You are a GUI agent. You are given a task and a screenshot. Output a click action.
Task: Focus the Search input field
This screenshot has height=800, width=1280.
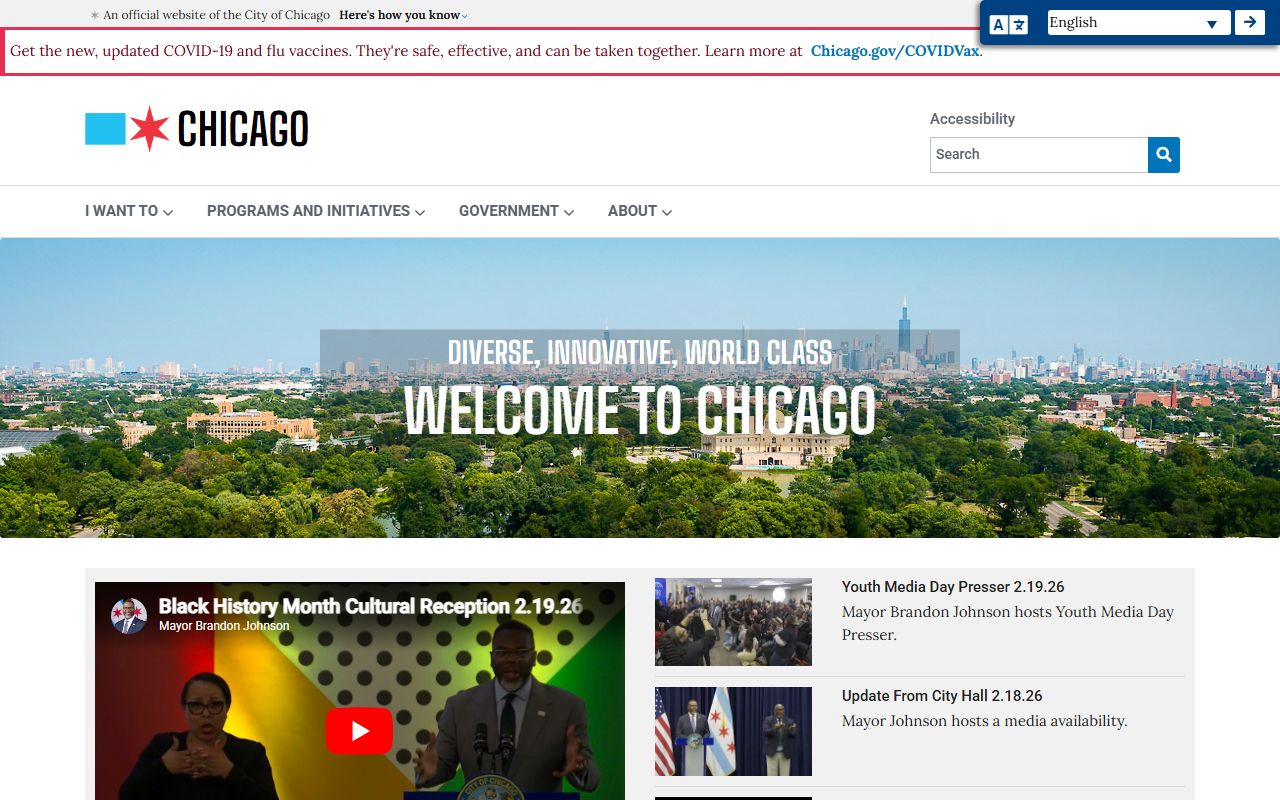(x=1039, y=155)
